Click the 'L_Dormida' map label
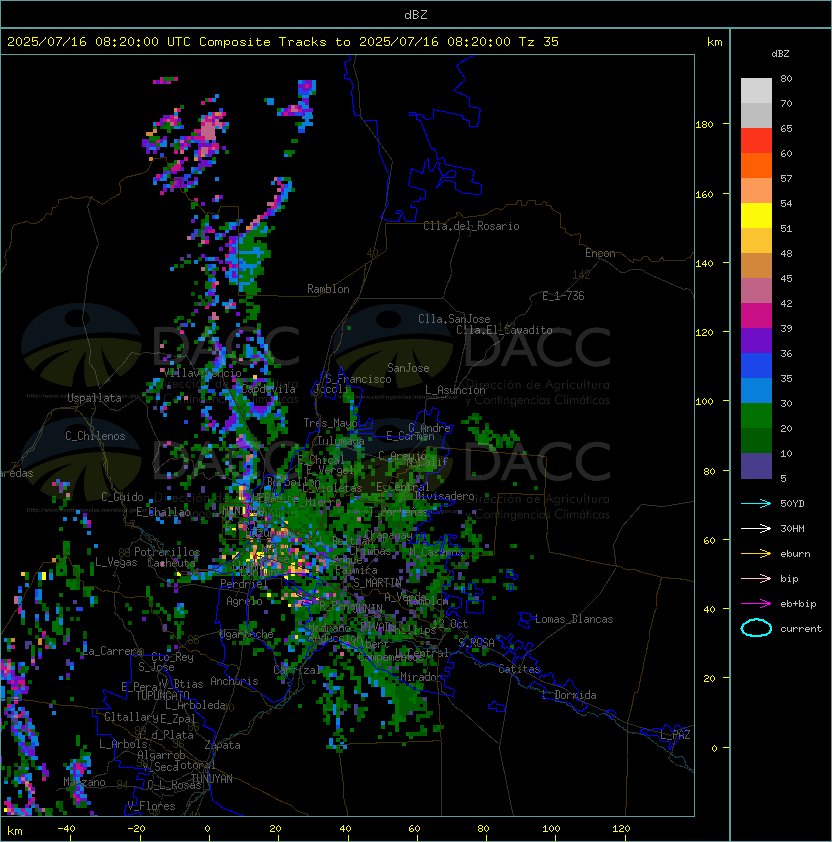The image size is (832, 842). point(569,695)
